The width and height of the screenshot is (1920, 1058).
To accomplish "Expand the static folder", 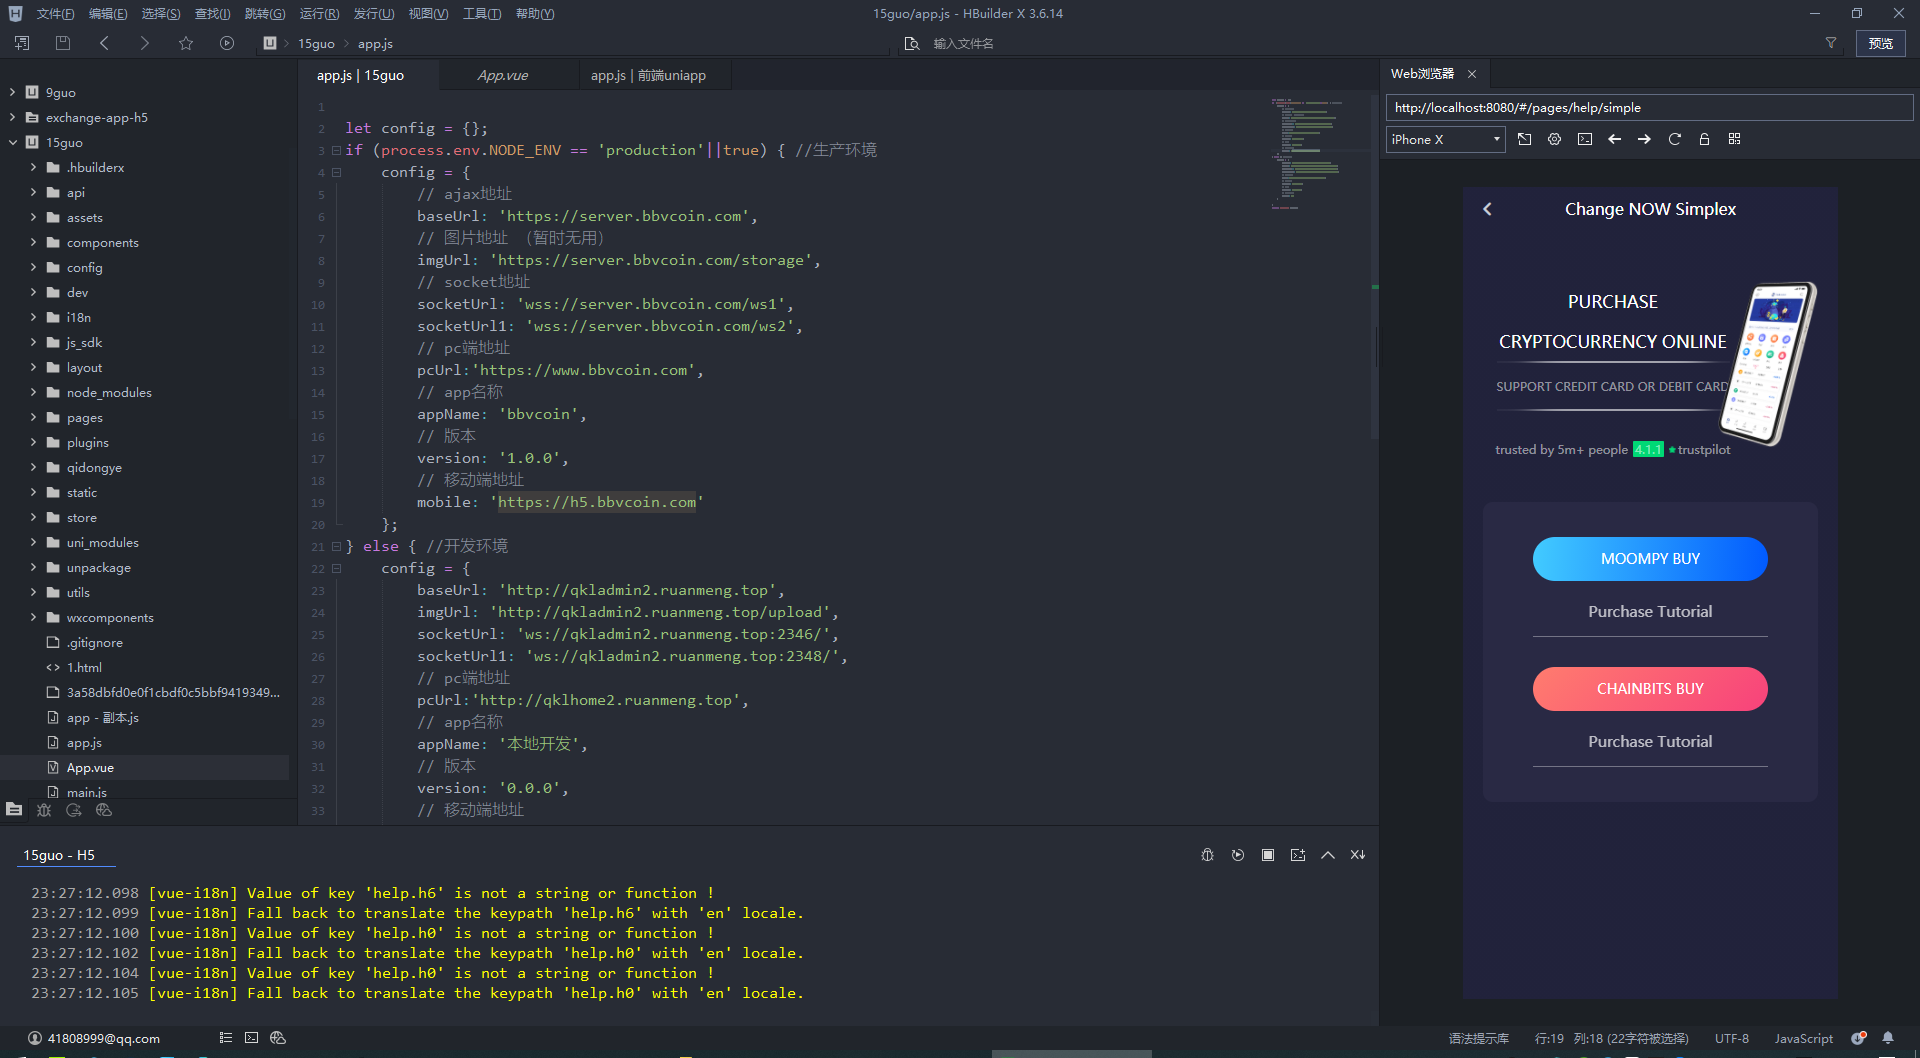I will pyautogui.click(x=33, y=492).
